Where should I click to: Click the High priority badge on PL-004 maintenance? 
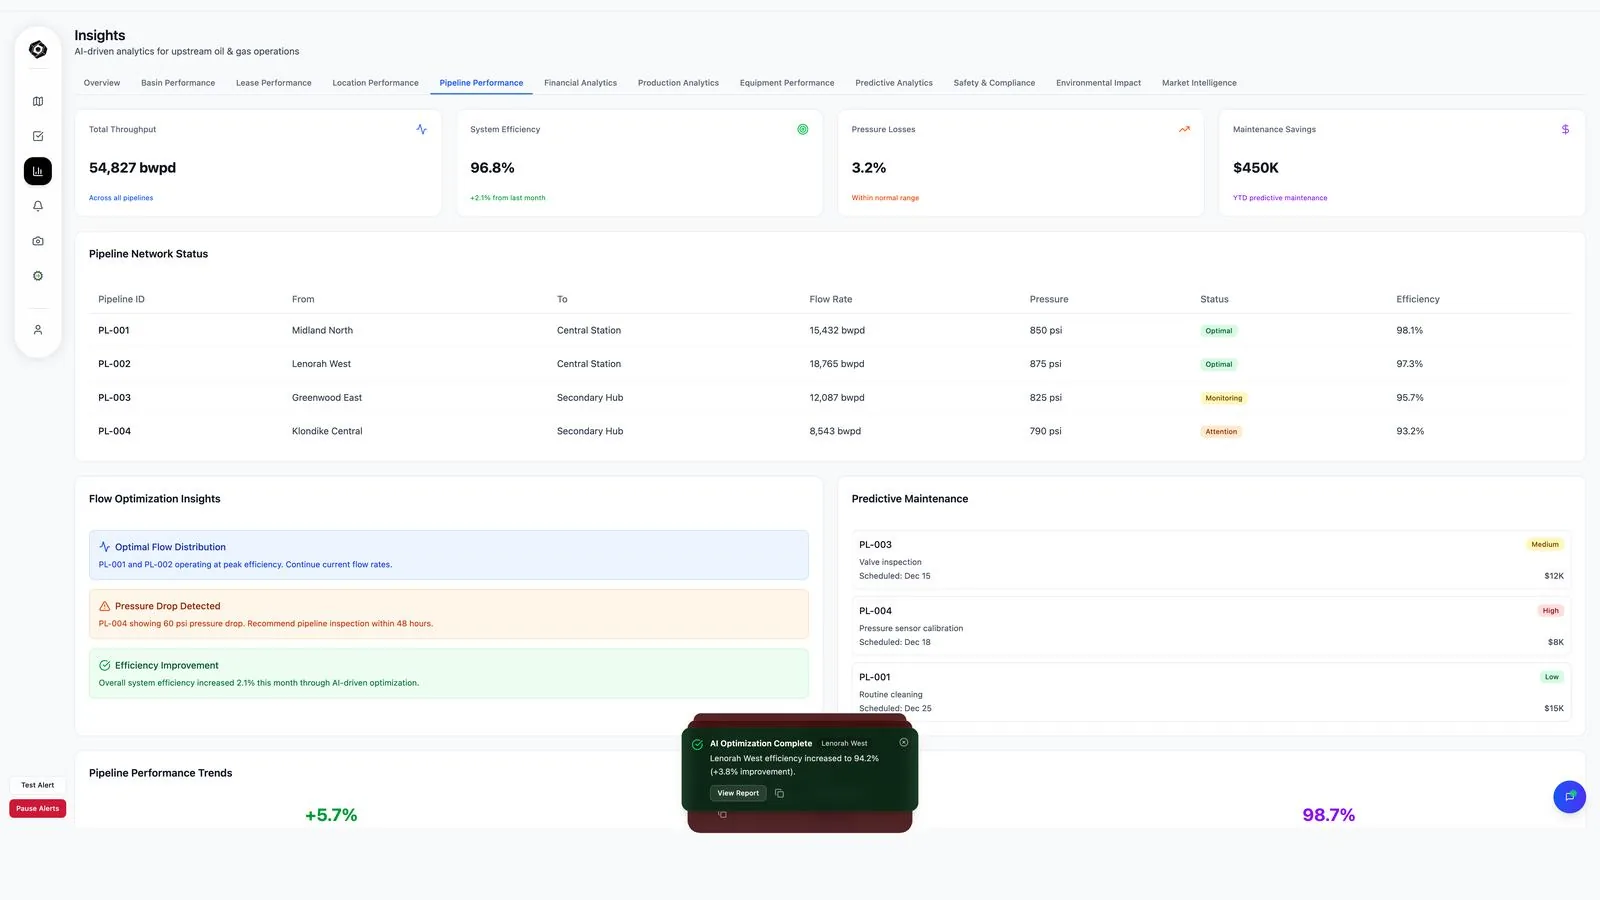tap(1550, 611)
